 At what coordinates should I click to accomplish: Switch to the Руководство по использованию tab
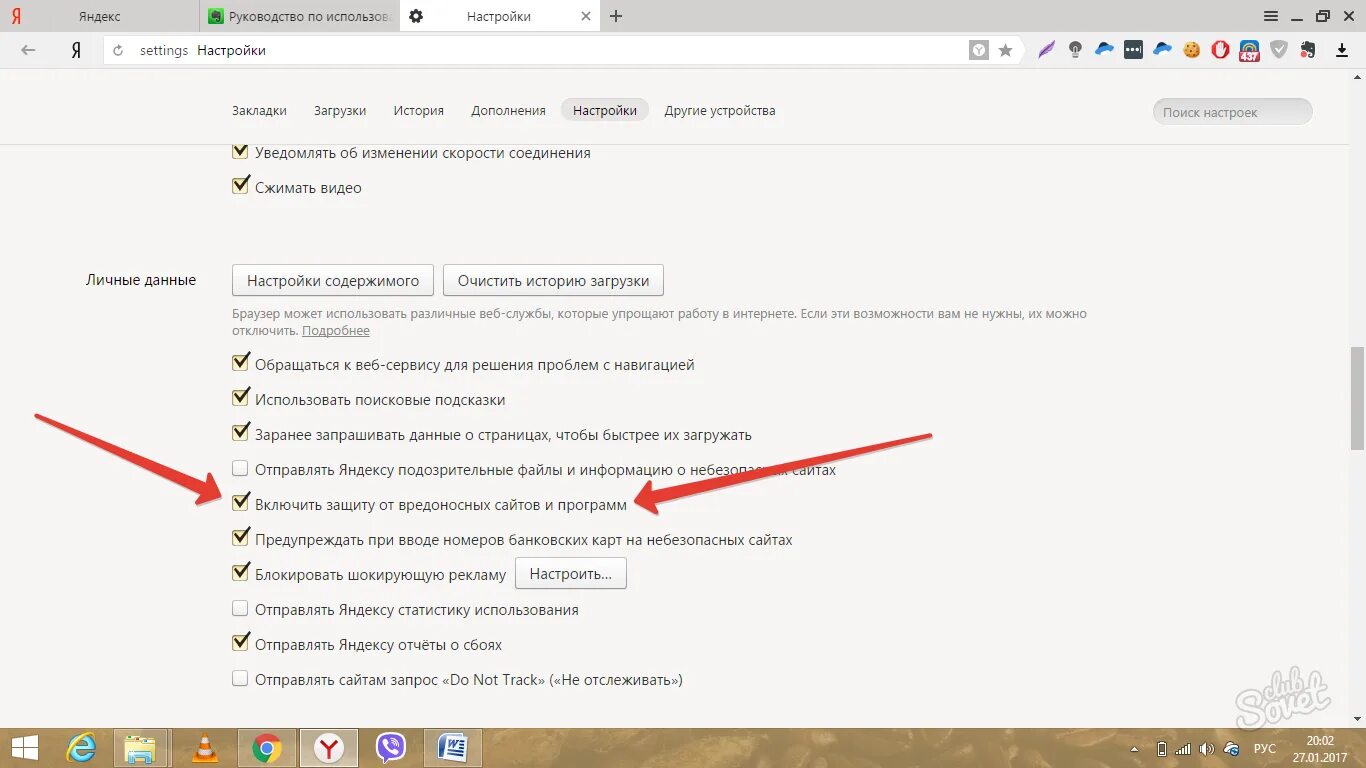300,16
